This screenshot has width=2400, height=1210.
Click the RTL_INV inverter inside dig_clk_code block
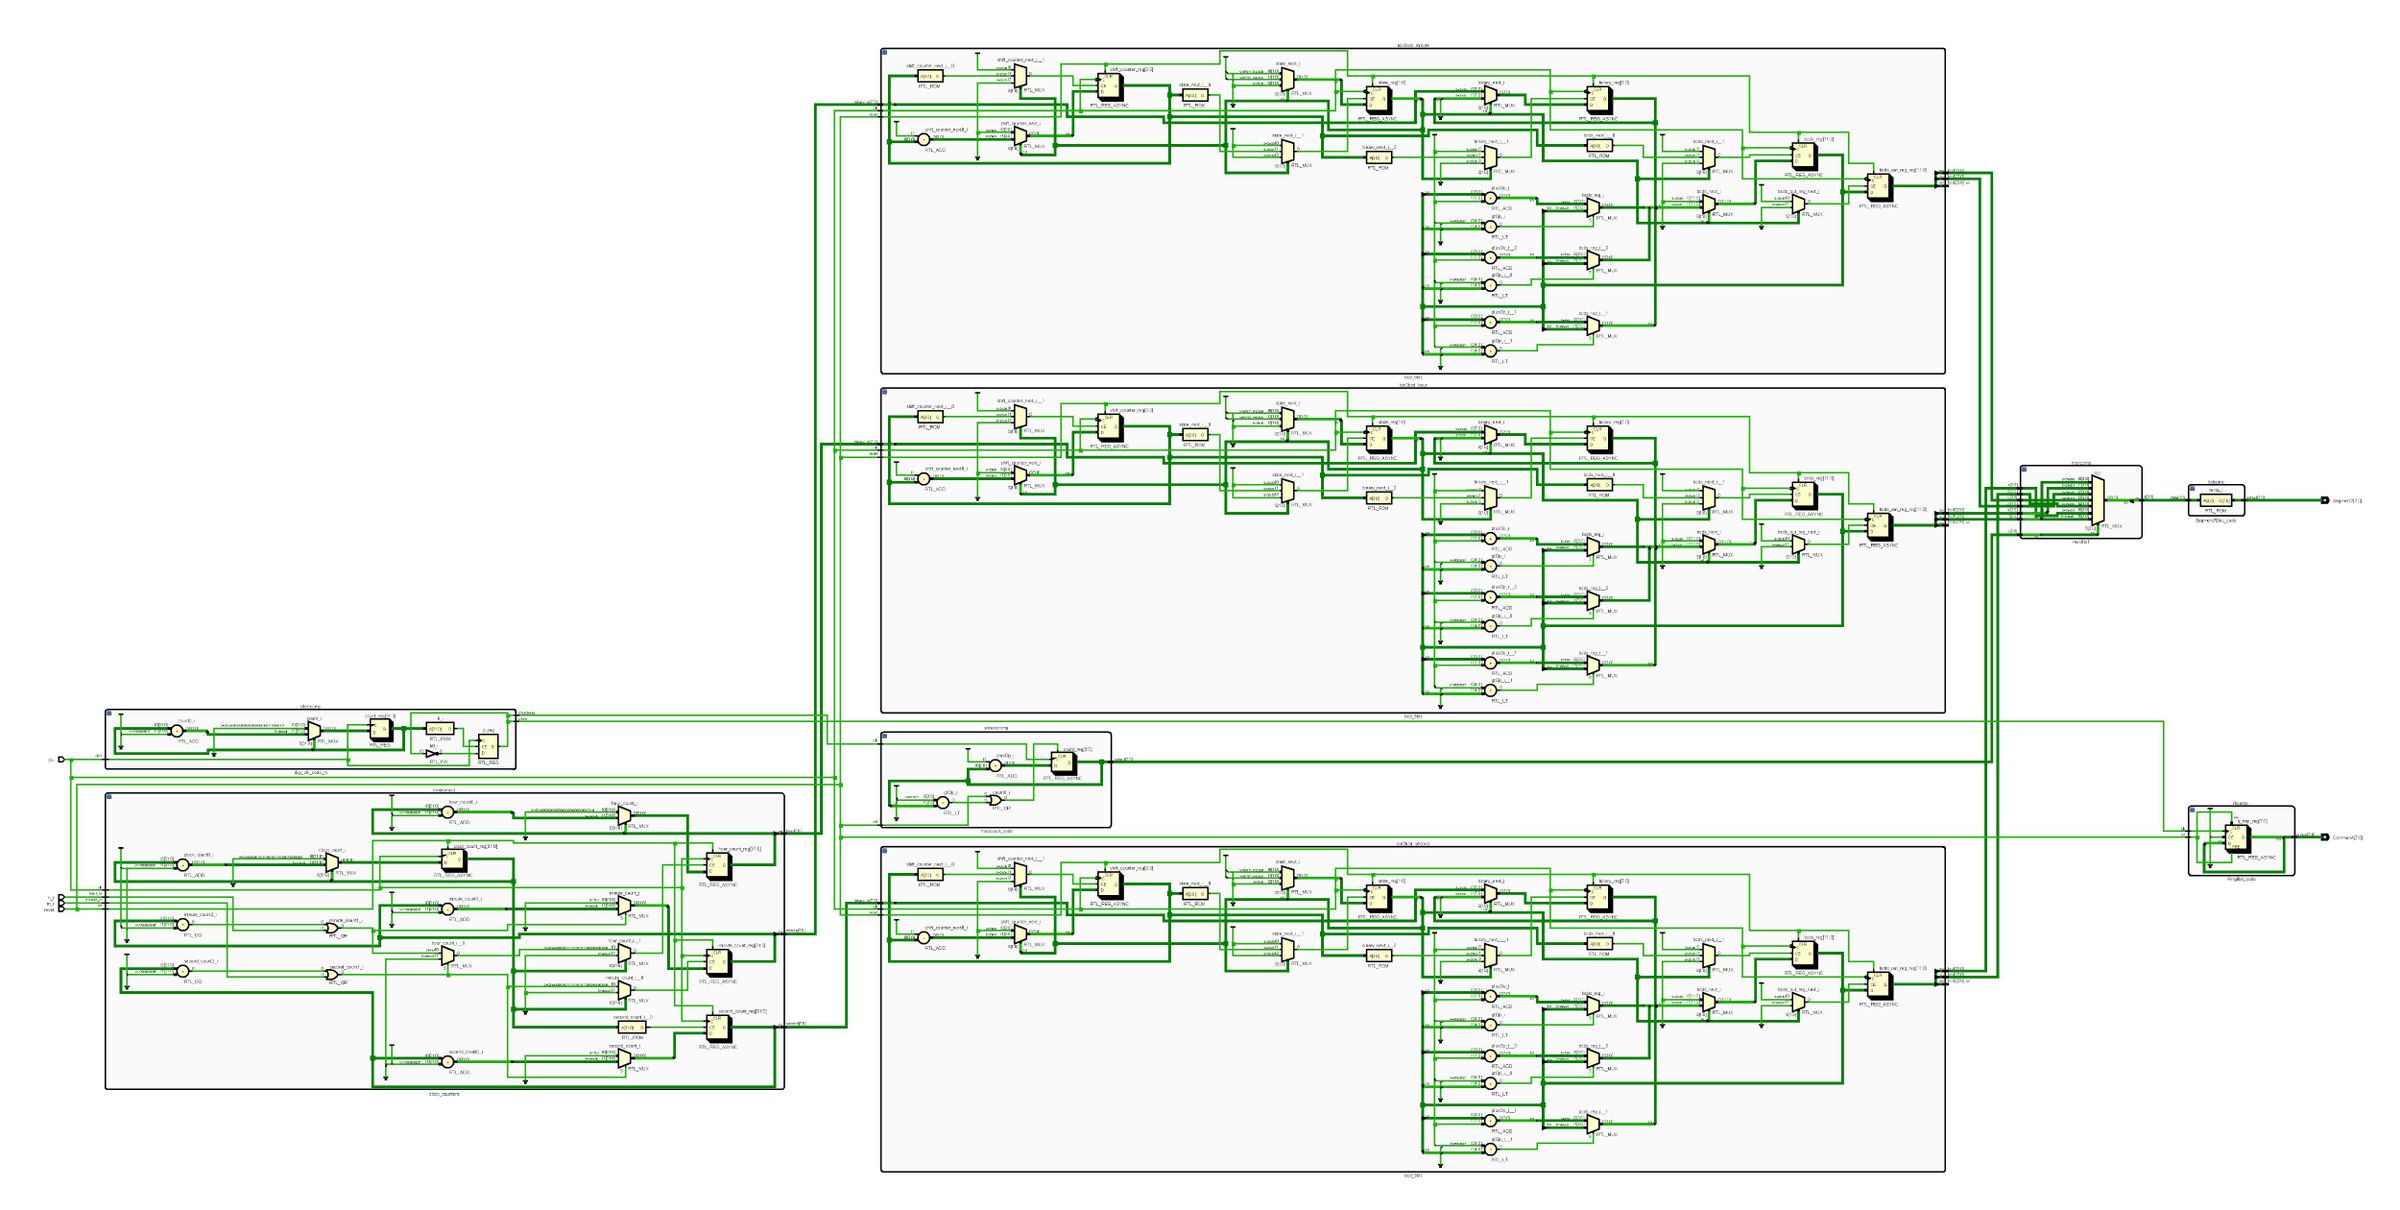click(x=431, y=753)
